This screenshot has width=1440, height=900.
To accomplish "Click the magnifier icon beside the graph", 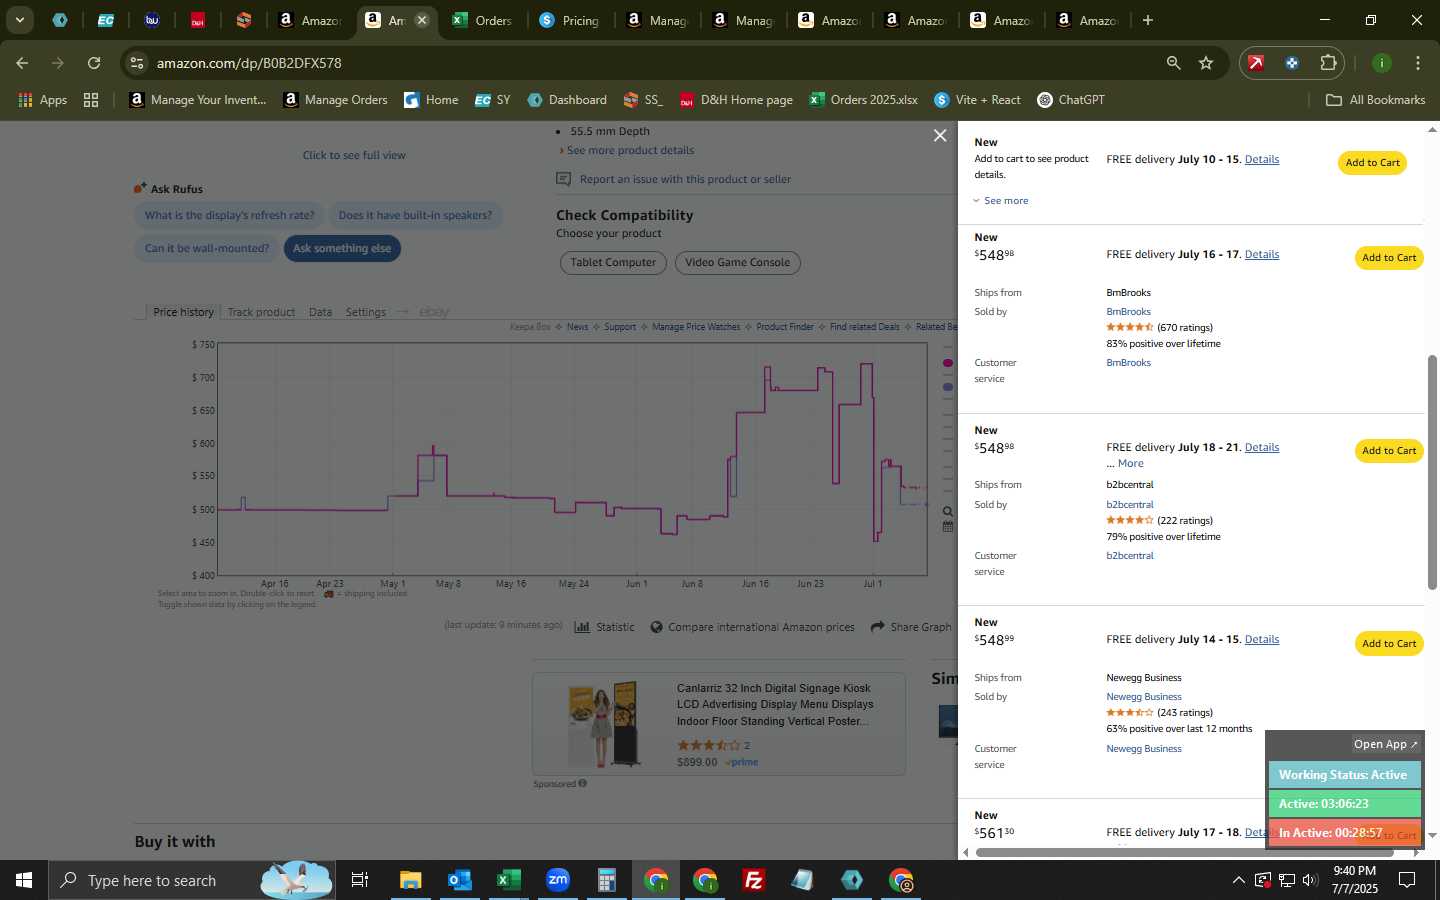I will (948, 512).
